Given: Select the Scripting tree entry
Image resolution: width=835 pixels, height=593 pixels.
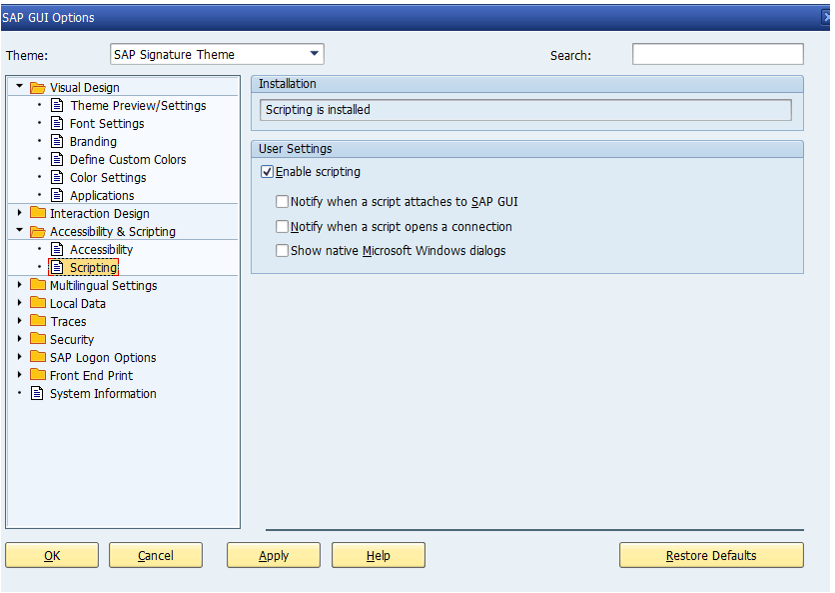Looking at the screenshot, I should 94,267.
